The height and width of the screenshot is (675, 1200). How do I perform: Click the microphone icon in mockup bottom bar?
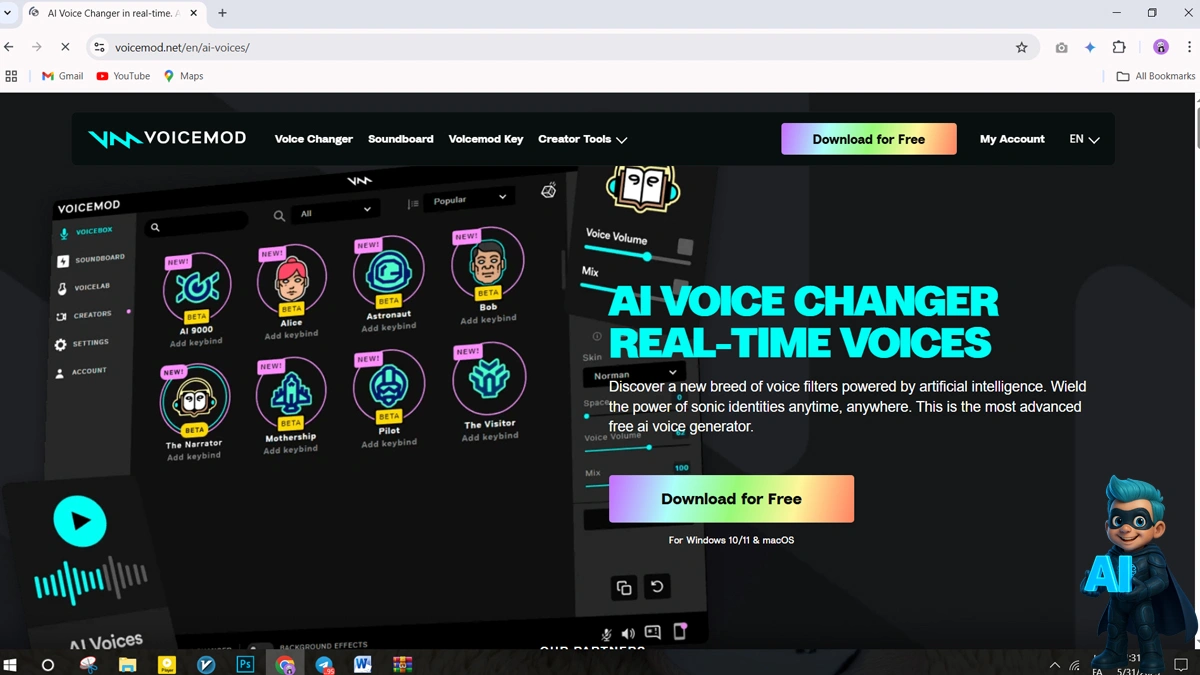[606, 634]
